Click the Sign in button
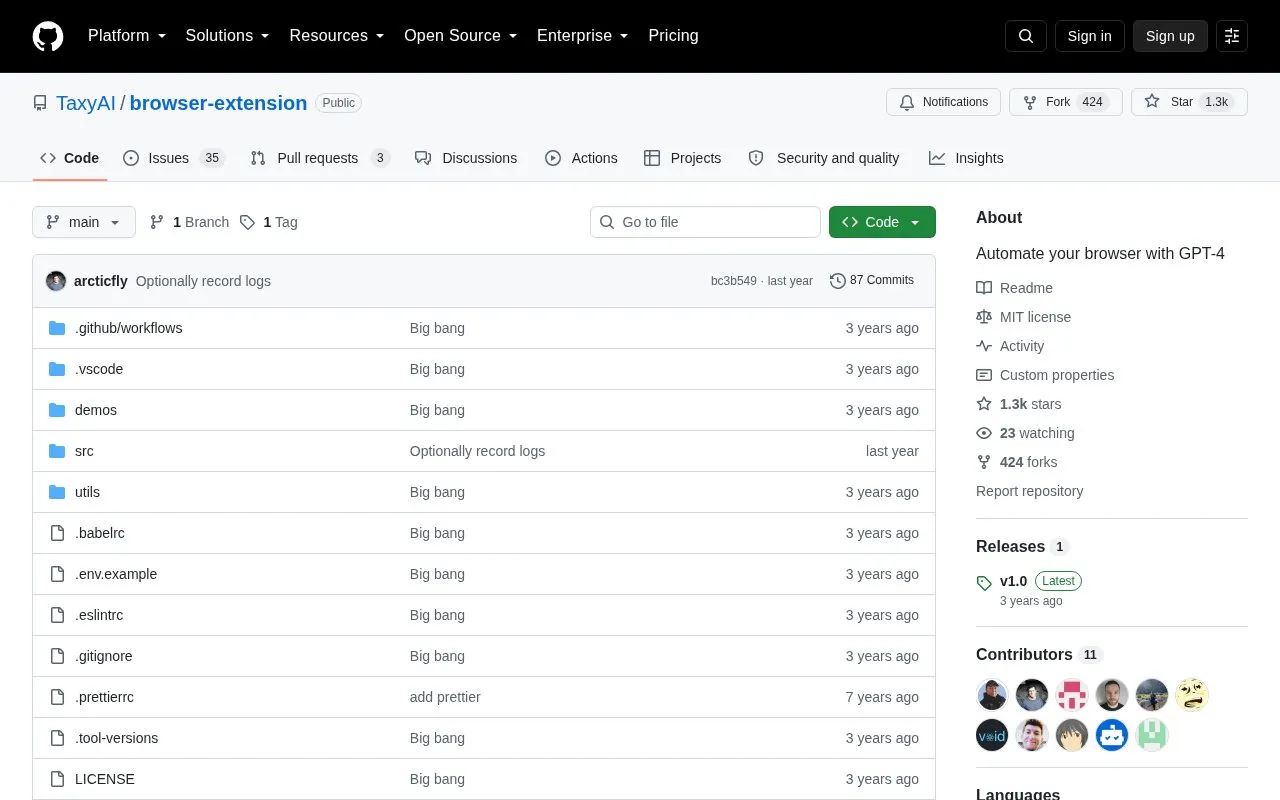 pos(1090,36)
